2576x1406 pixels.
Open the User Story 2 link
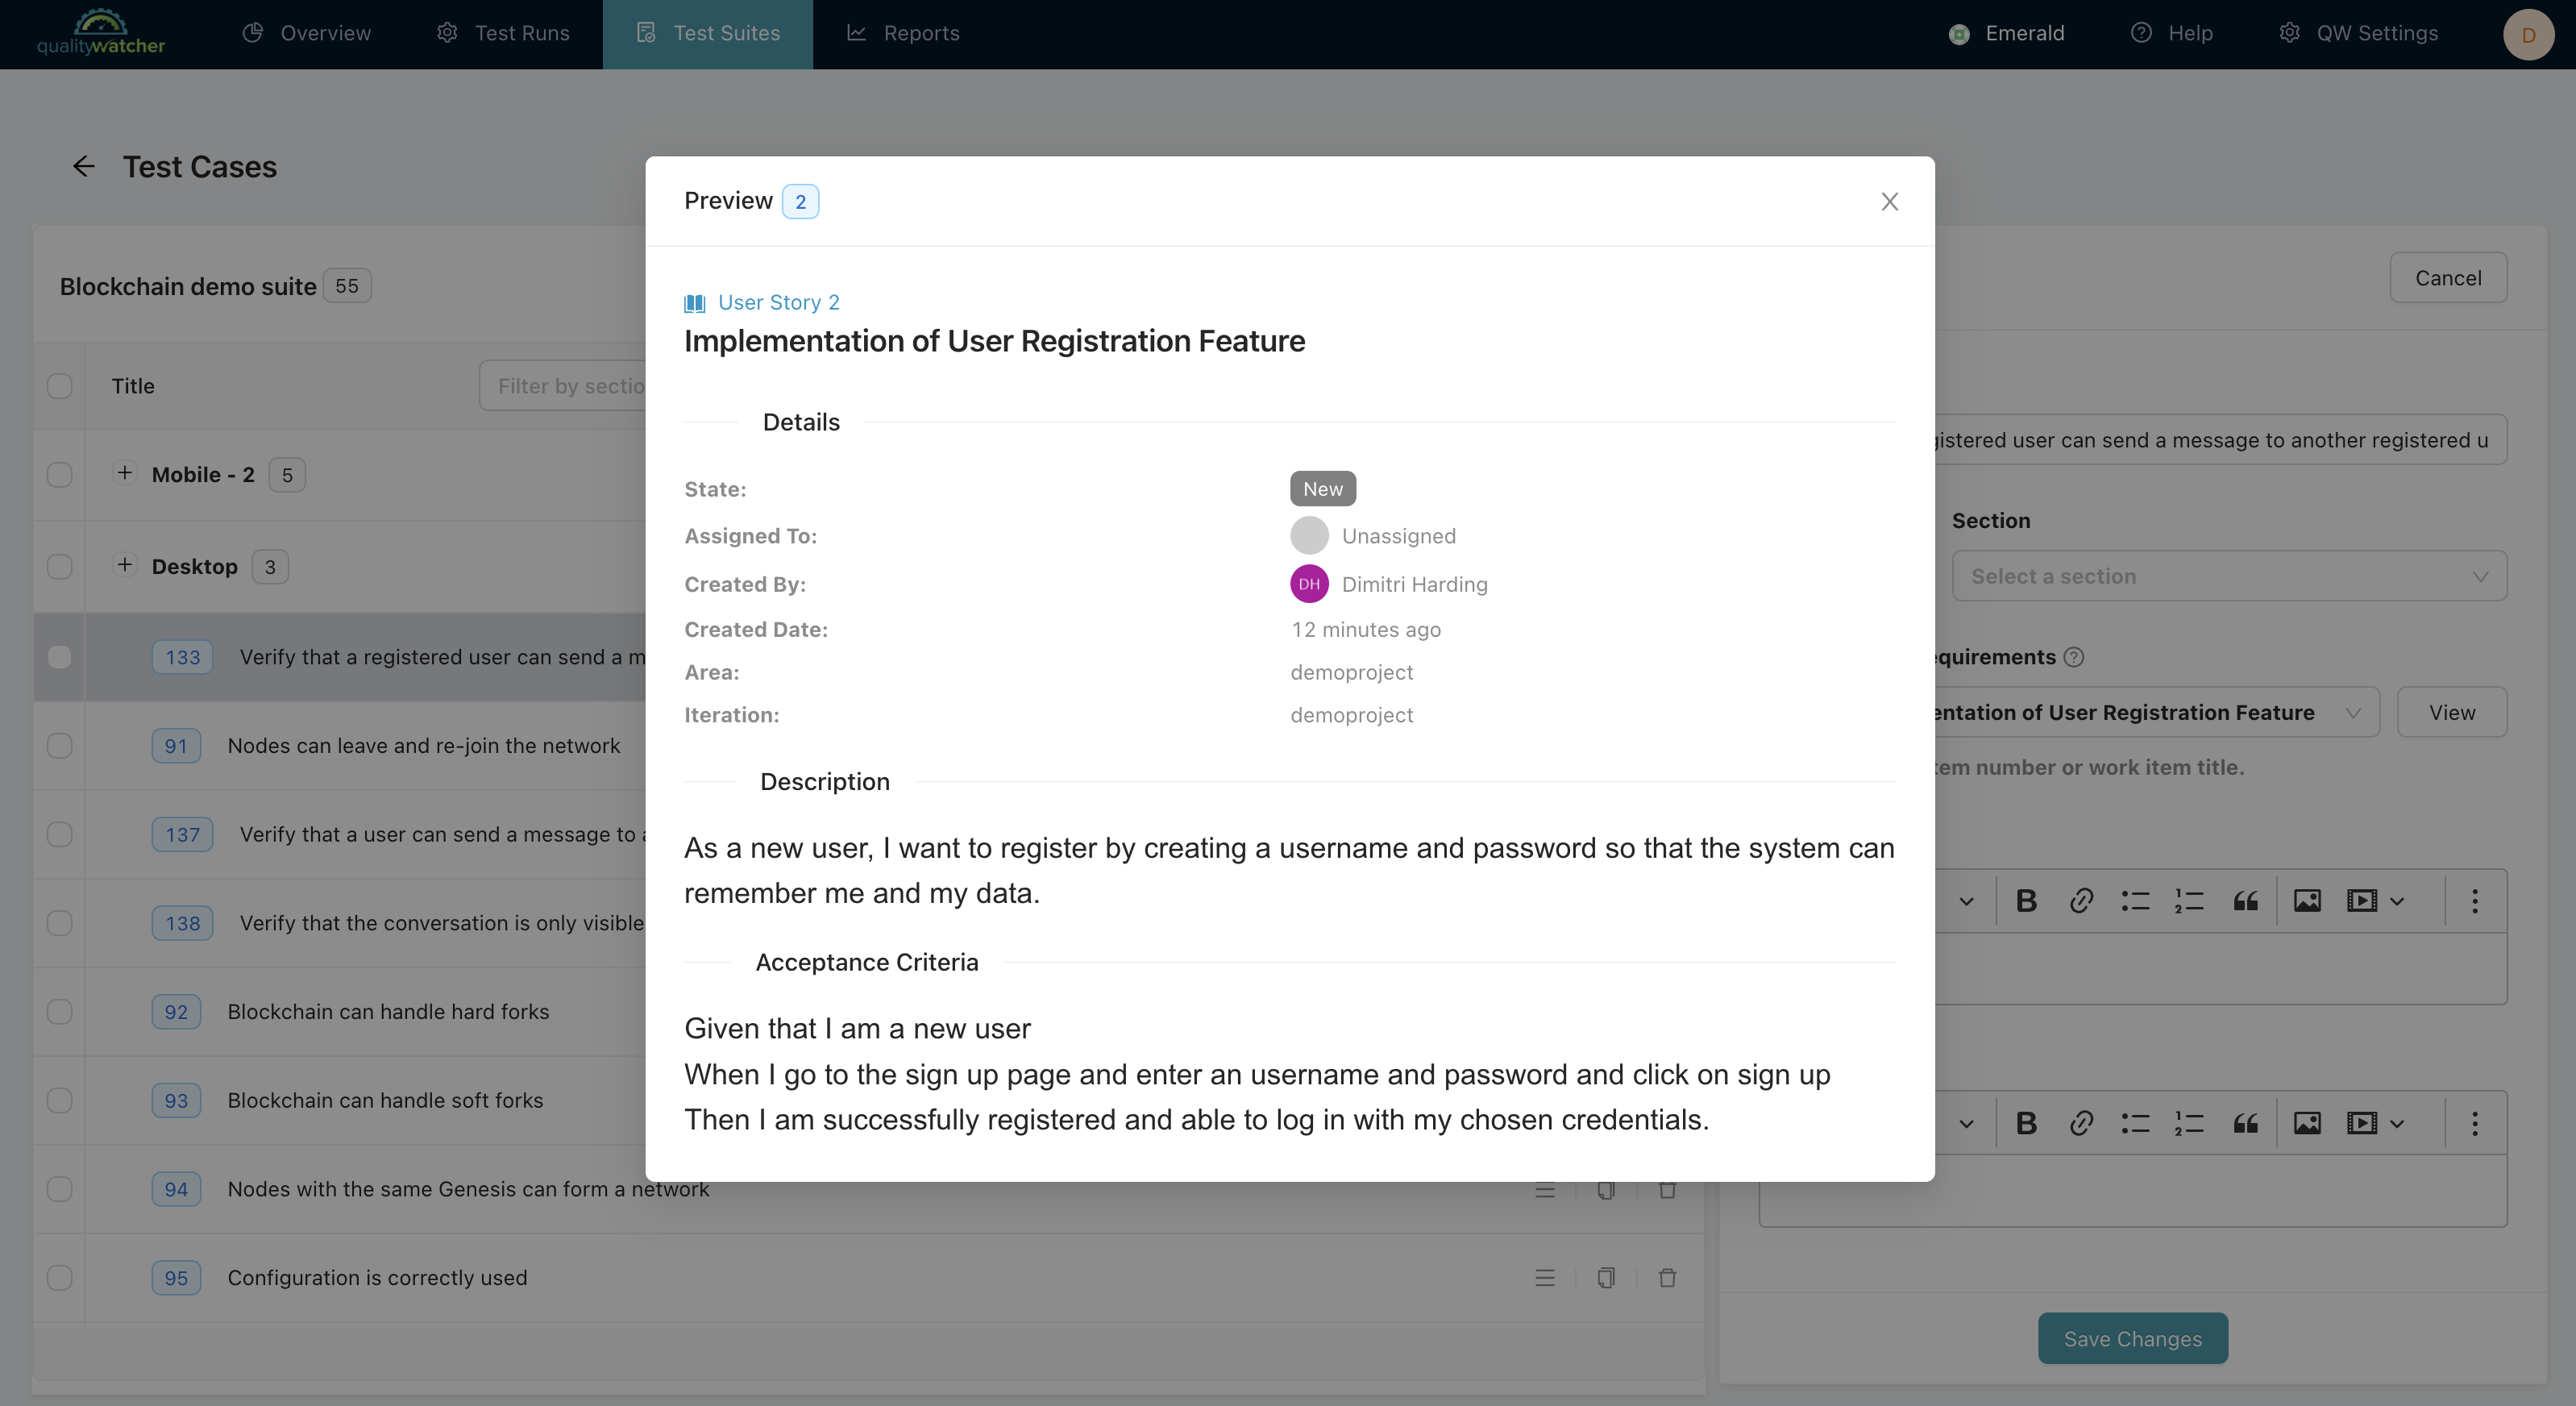coord(778,302)
